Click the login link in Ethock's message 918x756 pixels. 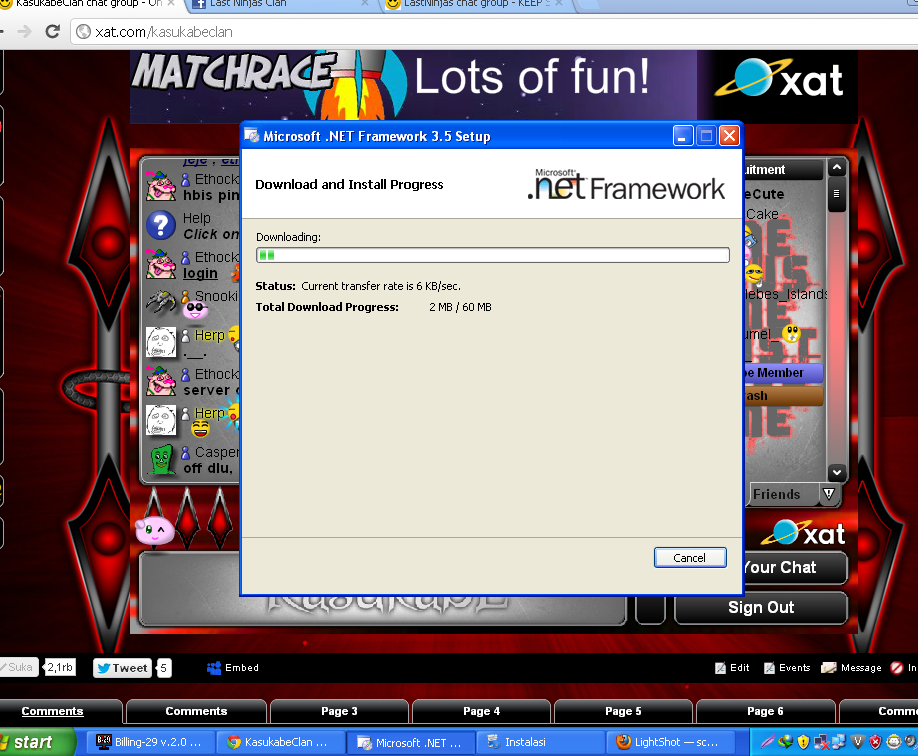click(200, 273)
